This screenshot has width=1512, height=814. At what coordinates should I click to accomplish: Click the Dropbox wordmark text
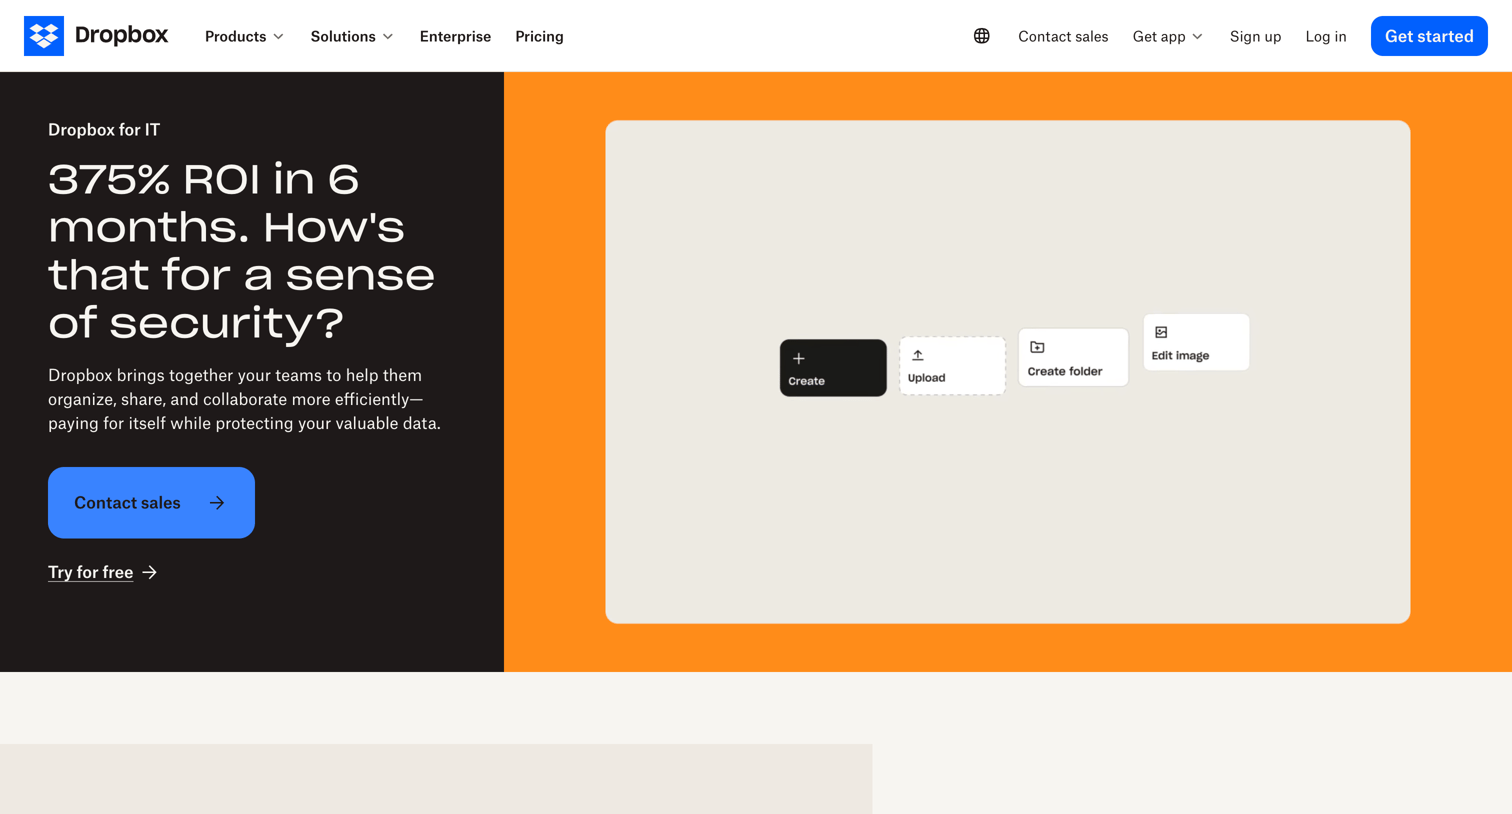(122, 35)
